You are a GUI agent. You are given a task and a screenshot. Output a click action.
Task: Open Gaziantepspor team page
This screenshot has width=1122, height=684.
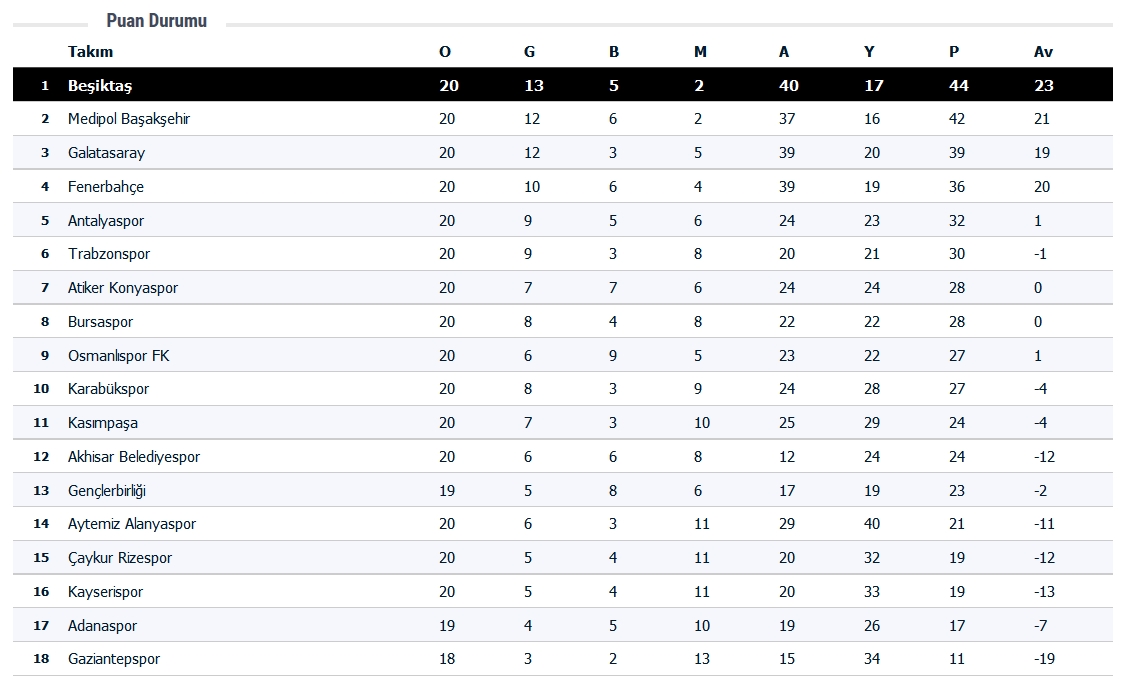[114, 659]
